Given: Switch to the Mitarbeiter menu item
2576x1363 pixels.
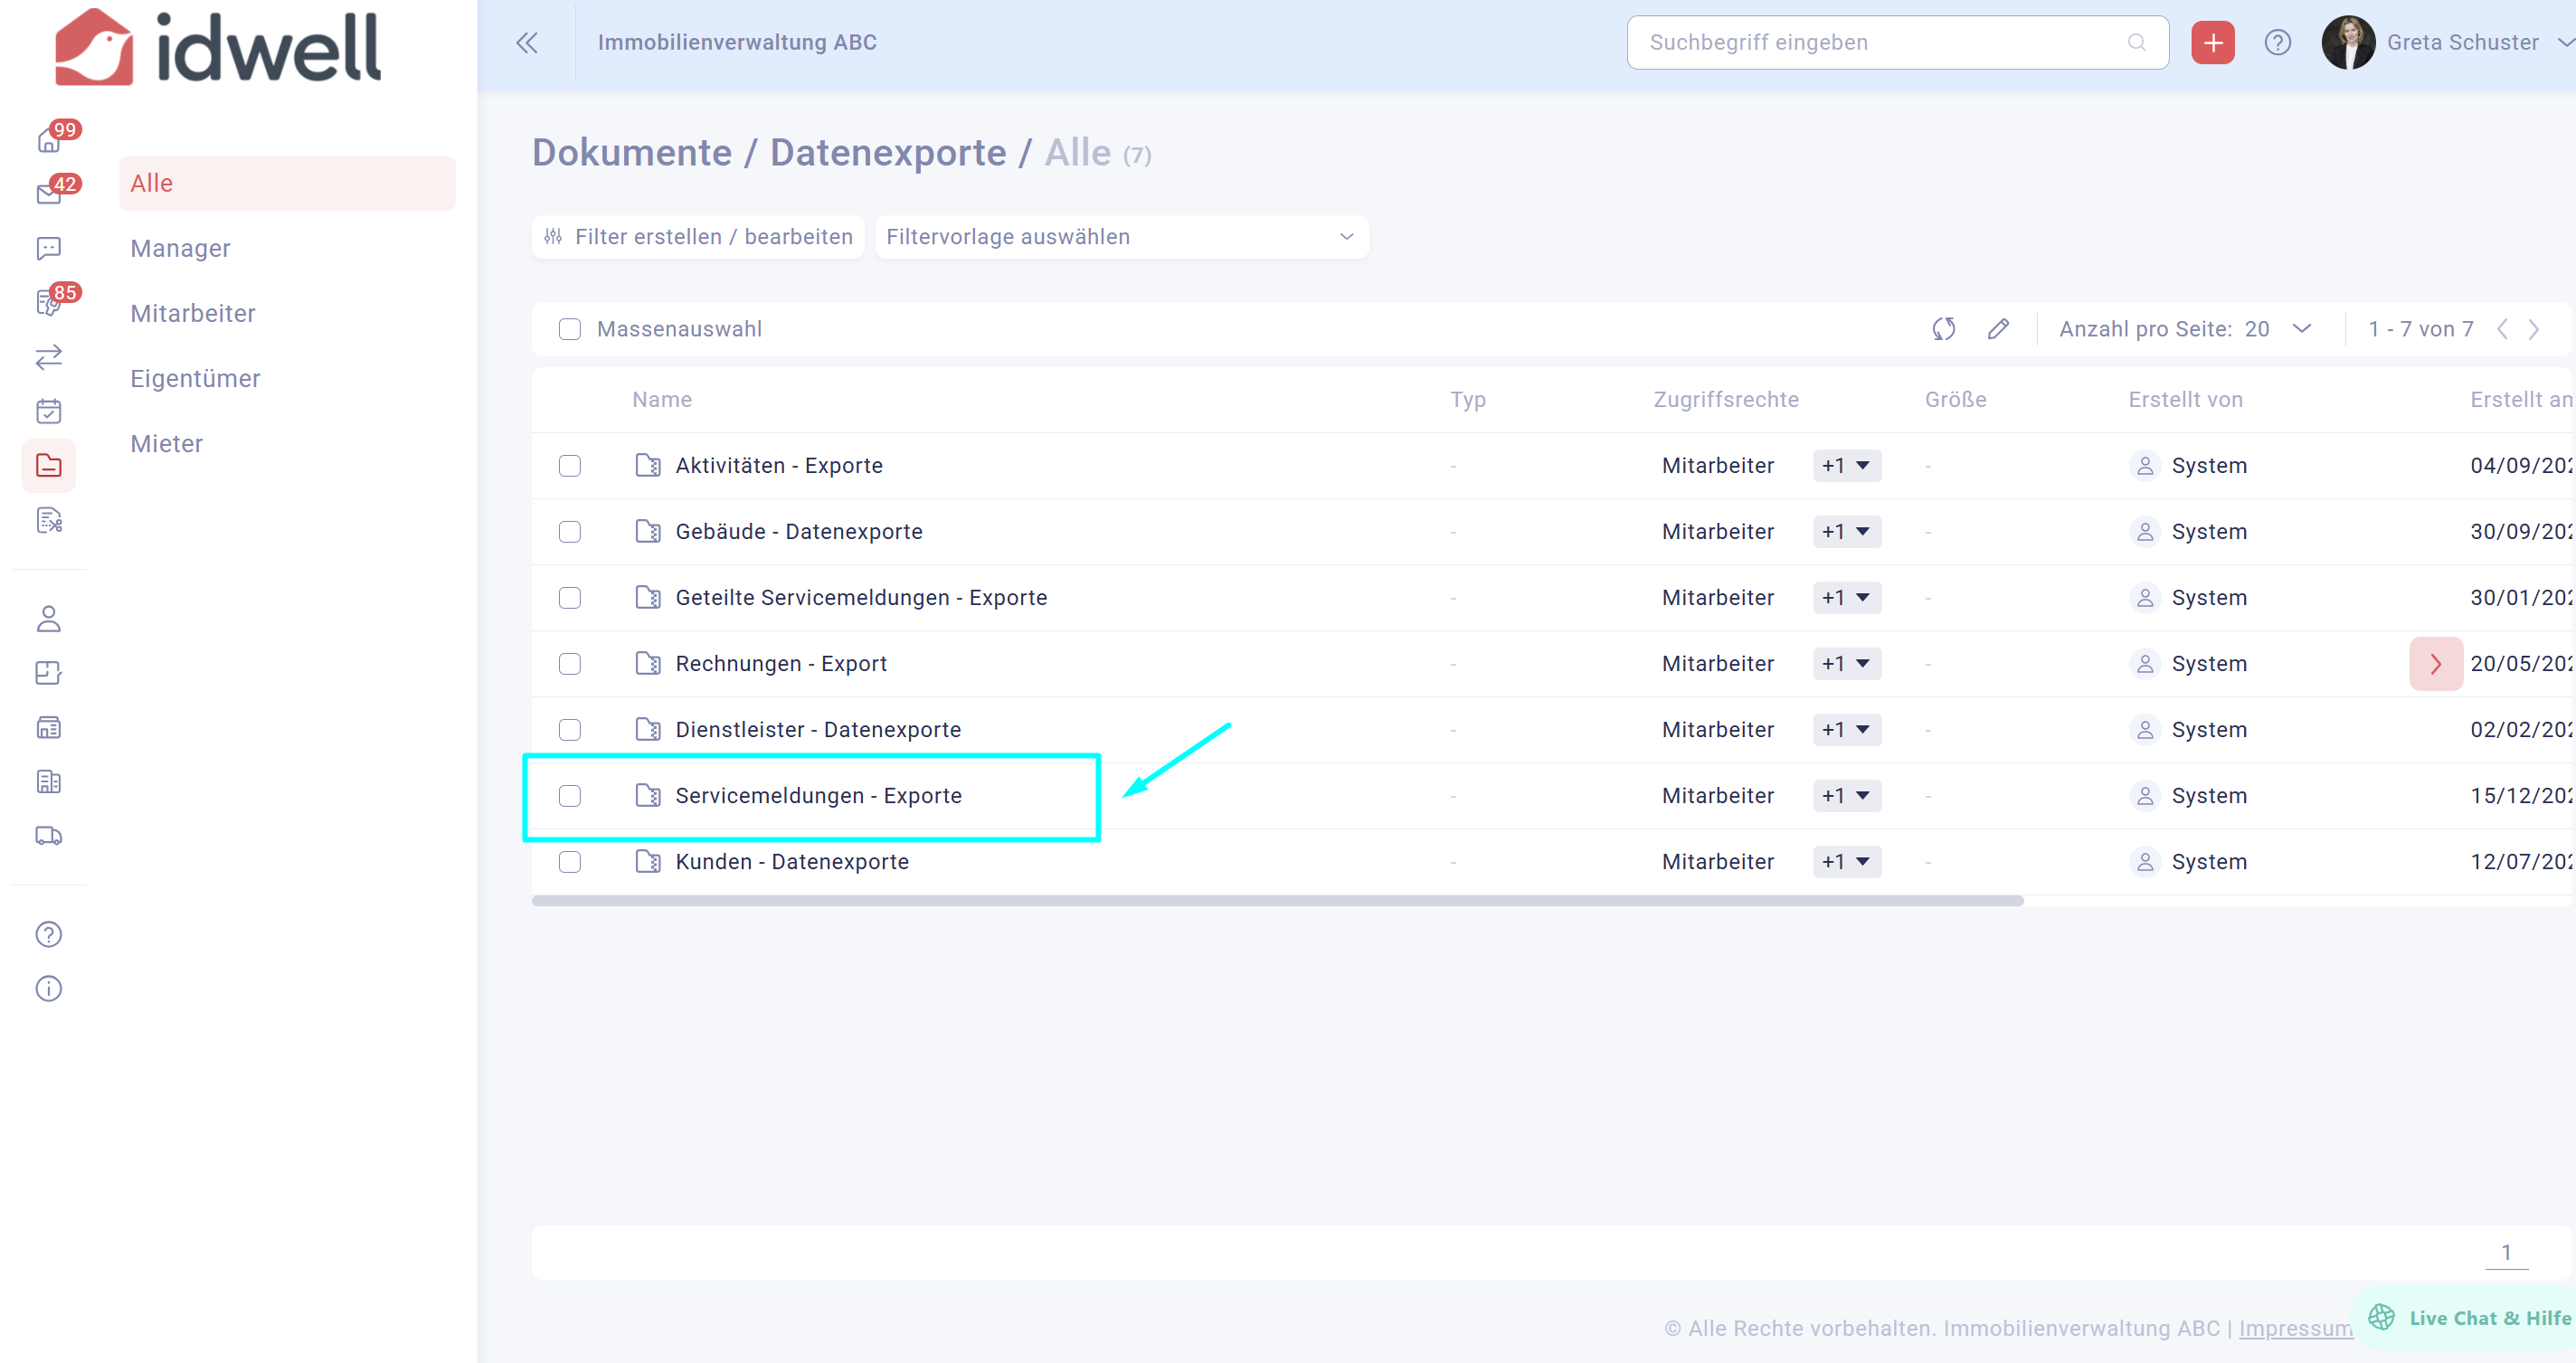Looking at the screenshot, I should [193, 314].
